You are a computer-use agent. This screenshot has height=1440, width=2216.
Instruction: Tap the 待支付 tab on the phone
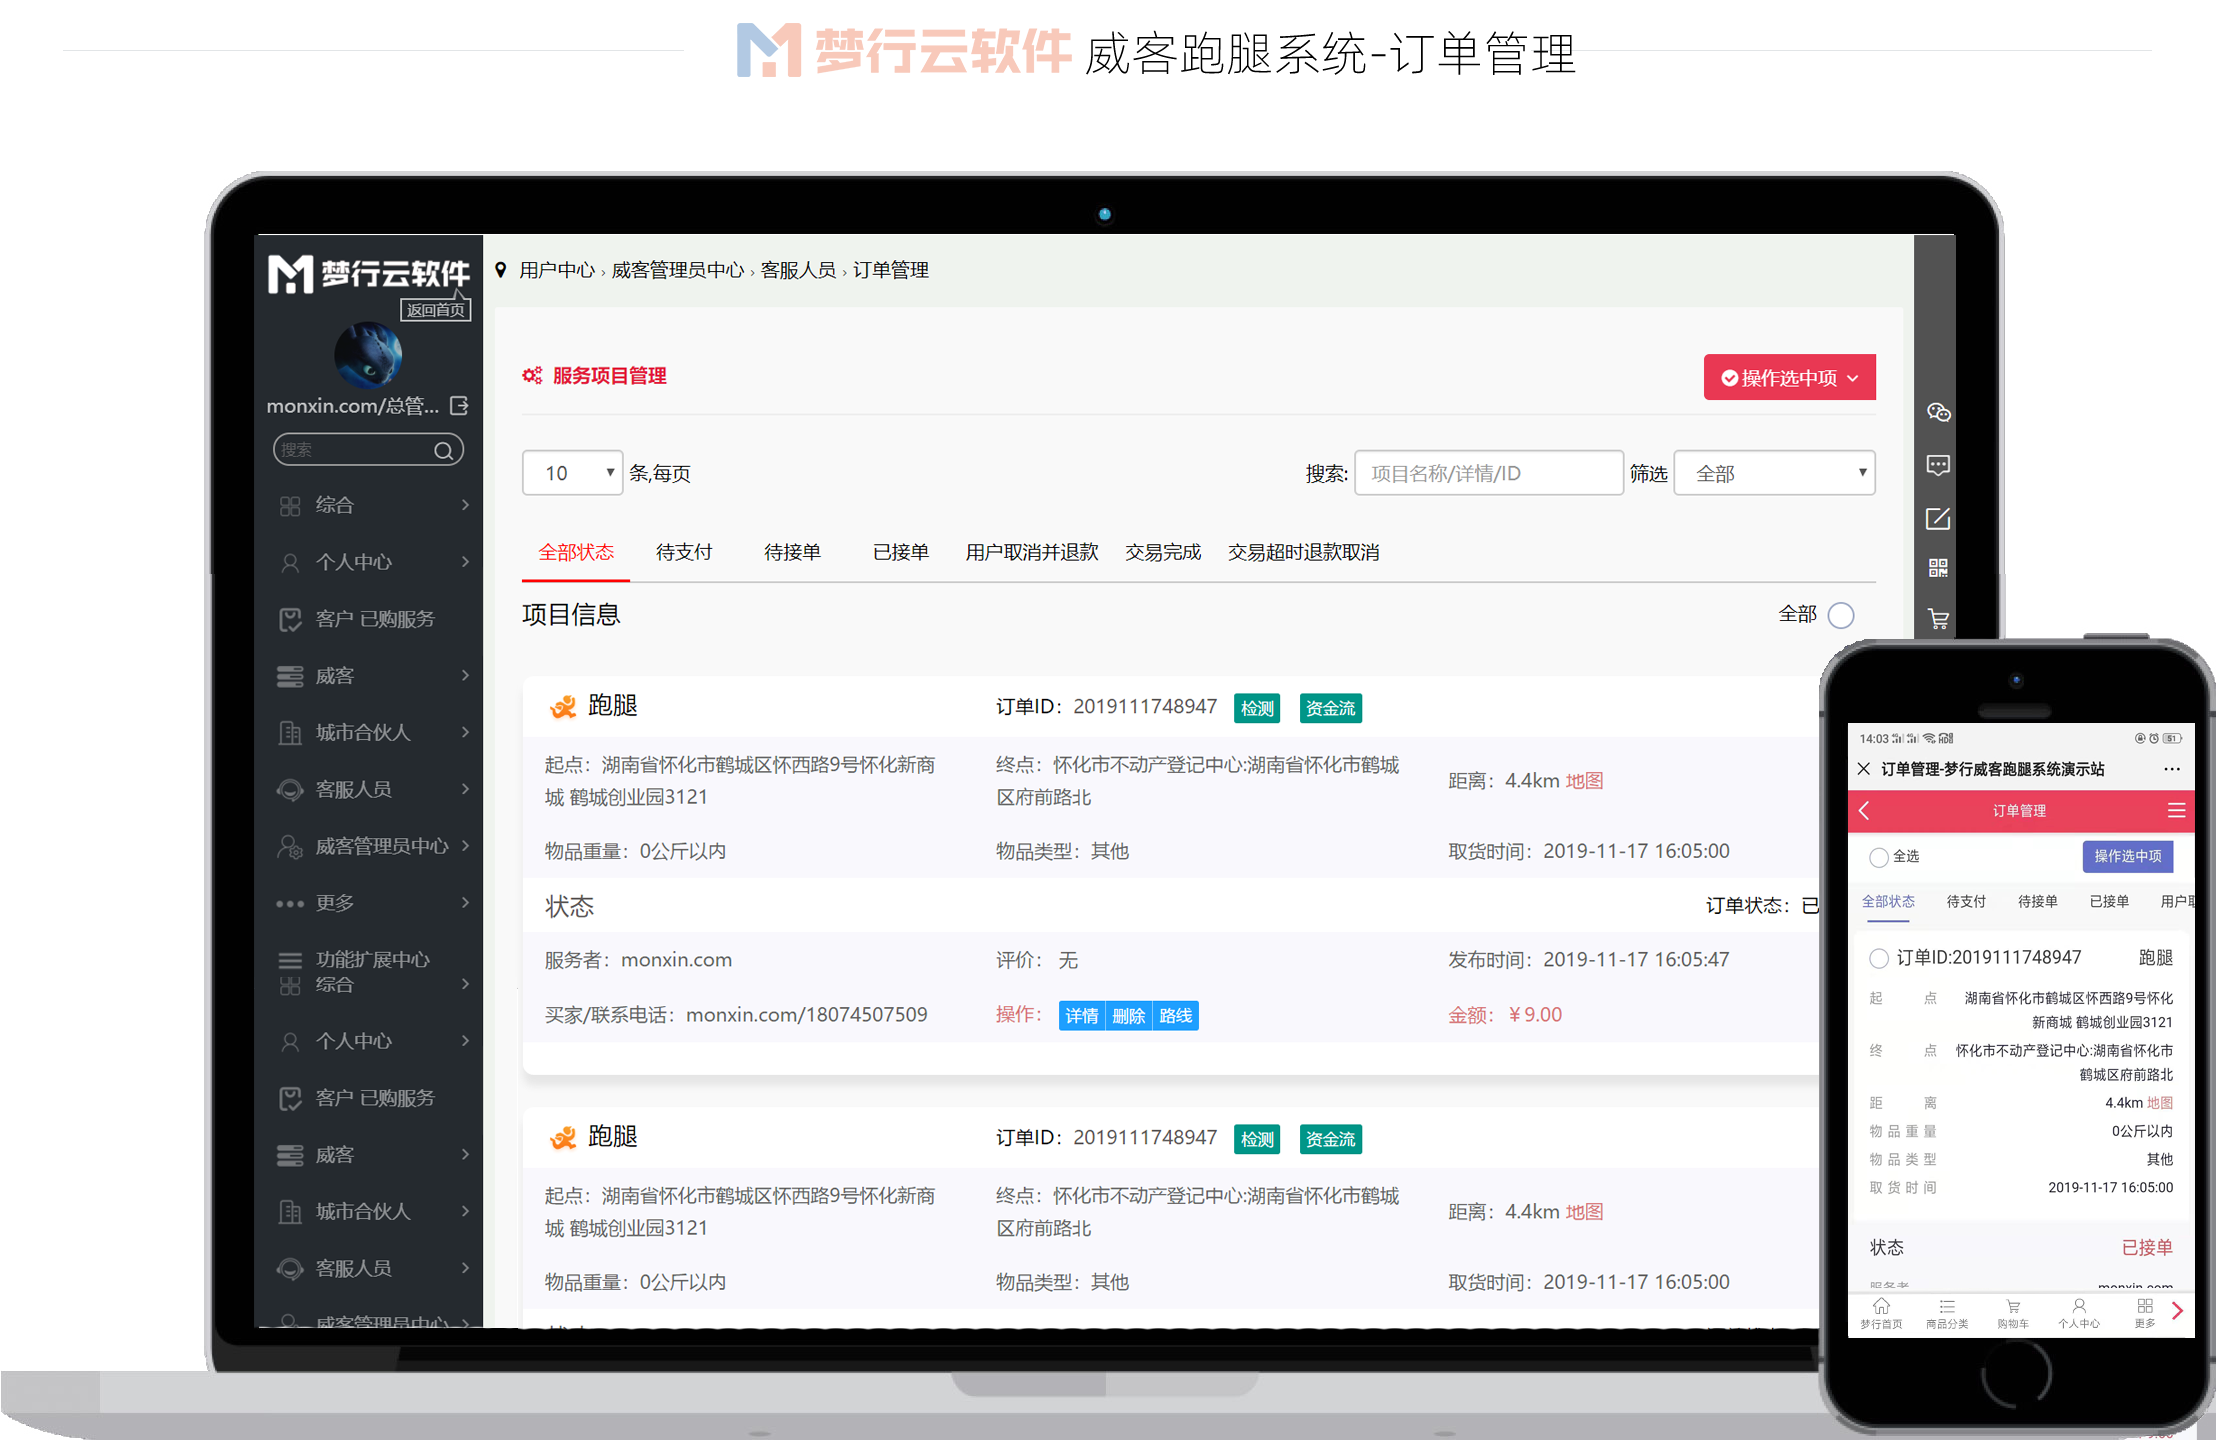[x=1966, y=901]
